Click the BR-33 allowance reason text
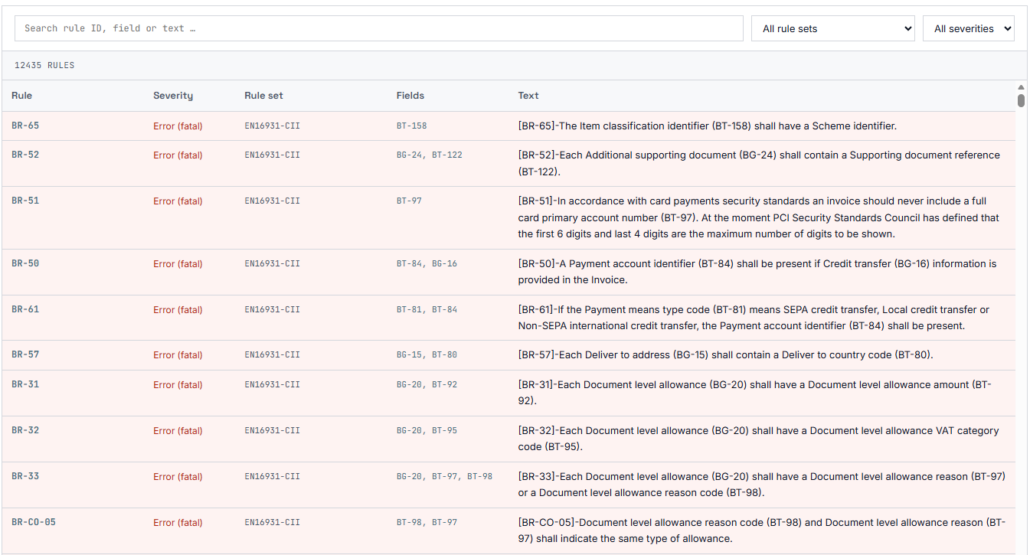 click(761, 484)
